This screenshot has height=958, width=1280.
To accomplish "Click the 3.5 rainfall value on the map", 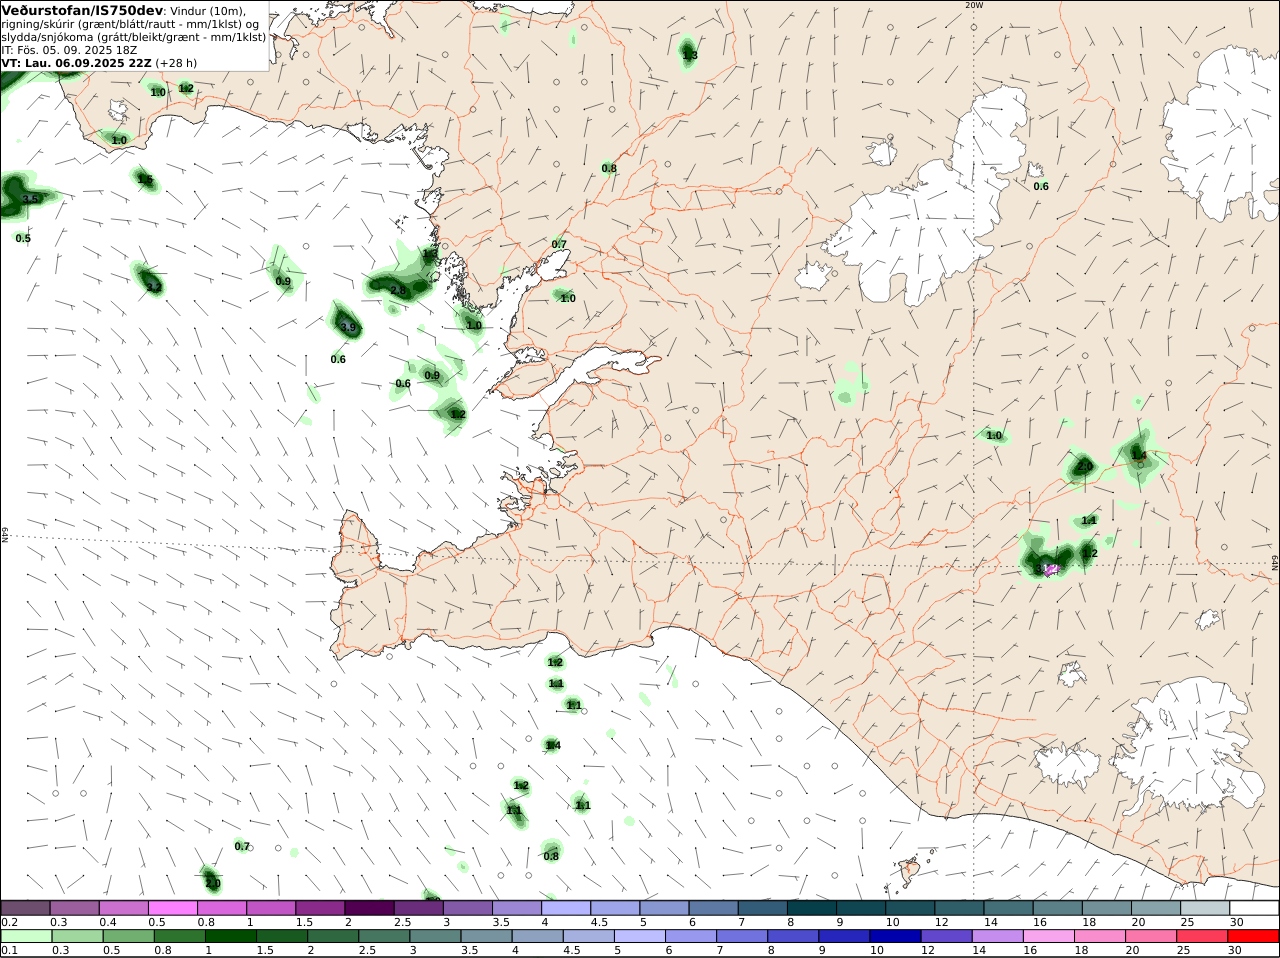I will click(x=30, y=199).
